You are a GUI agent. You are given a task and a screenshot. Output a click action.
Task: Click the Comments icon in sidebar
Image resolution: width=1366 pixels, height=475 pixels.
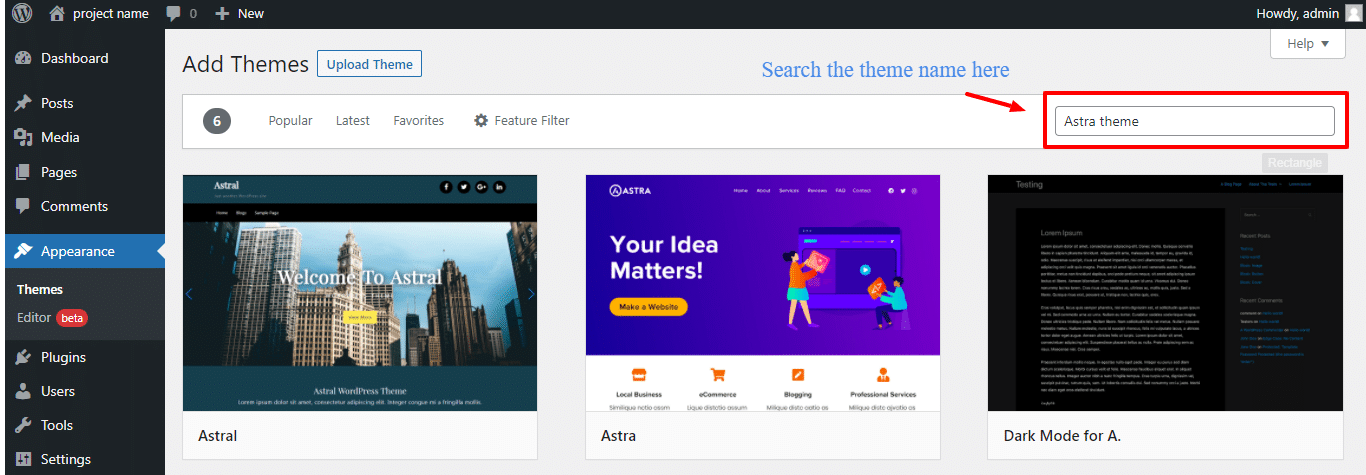click(23, 206)
